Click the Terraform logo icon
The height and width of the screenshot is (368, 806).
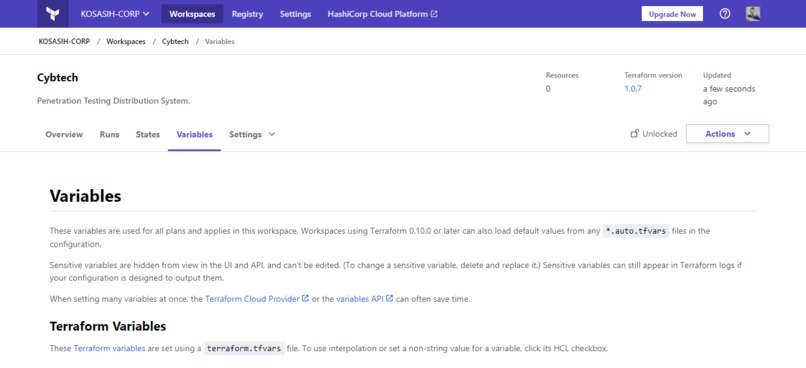(x=53, y=14)
